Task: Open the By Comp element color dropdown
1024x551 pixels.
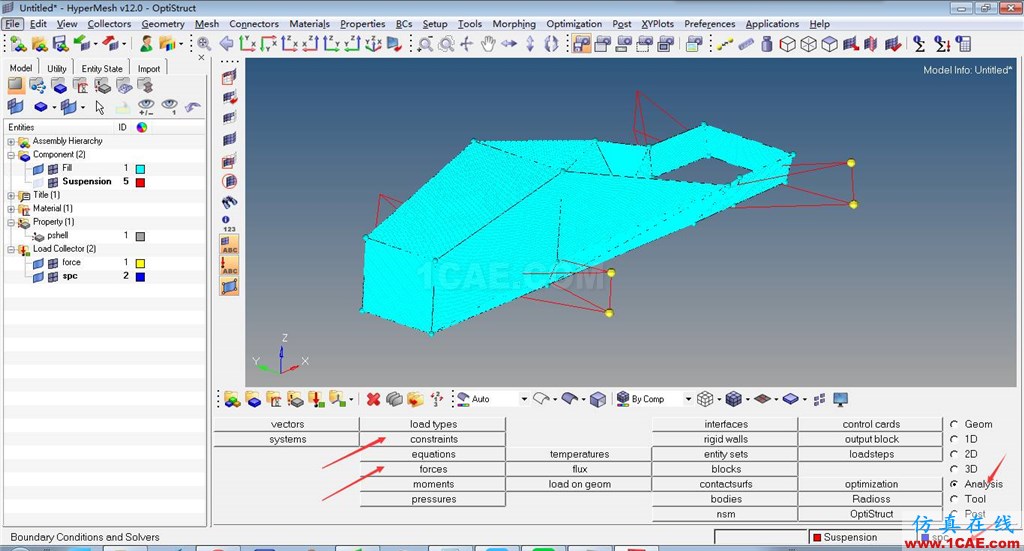Action: point(688,399)
